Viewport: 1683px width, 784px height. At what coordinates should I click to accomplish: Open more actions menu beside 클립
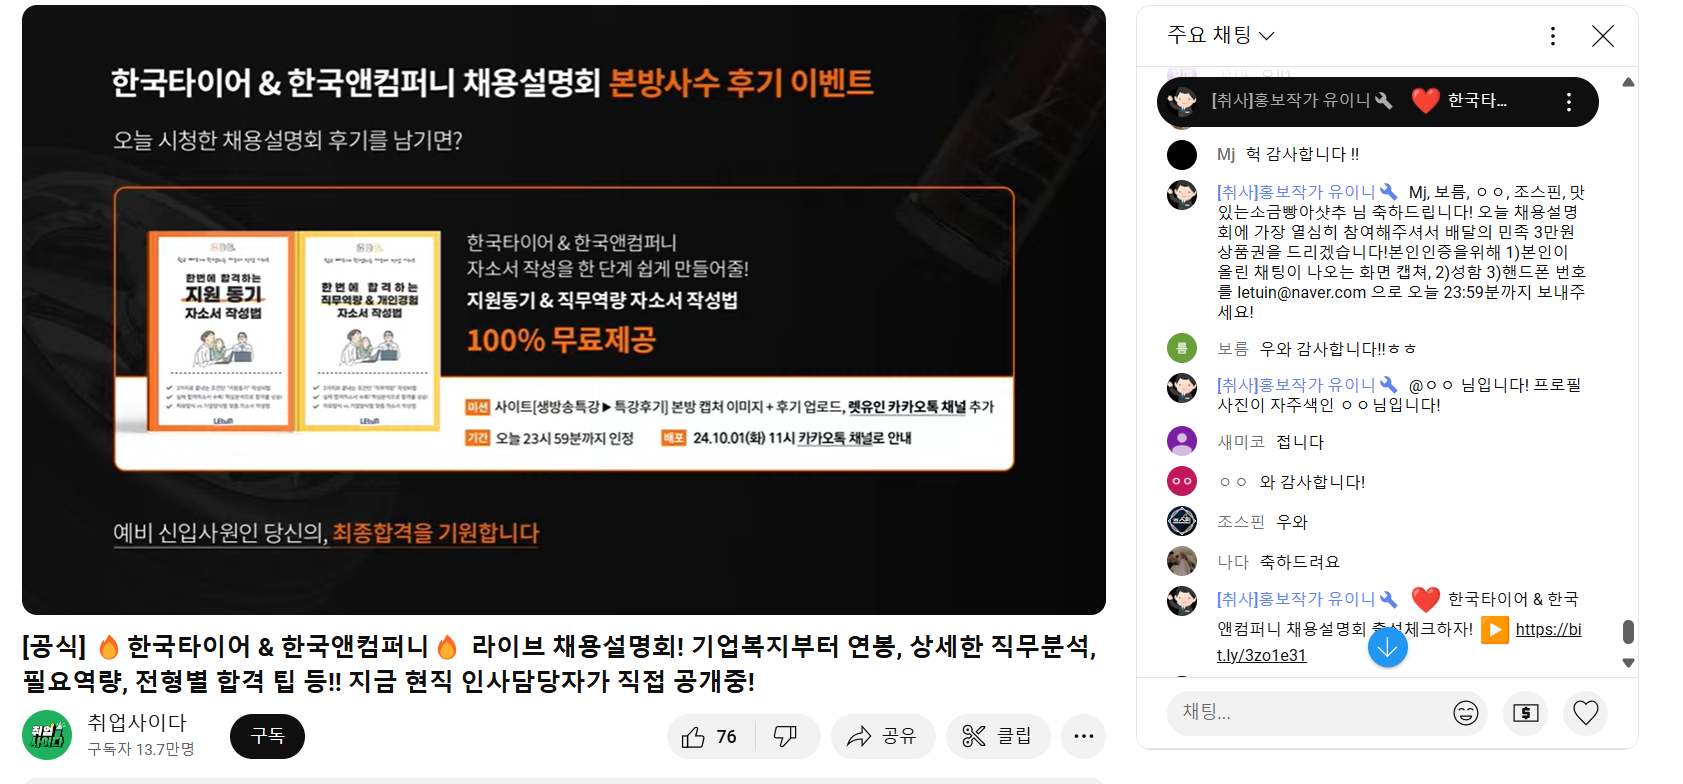click(1083, 737)
